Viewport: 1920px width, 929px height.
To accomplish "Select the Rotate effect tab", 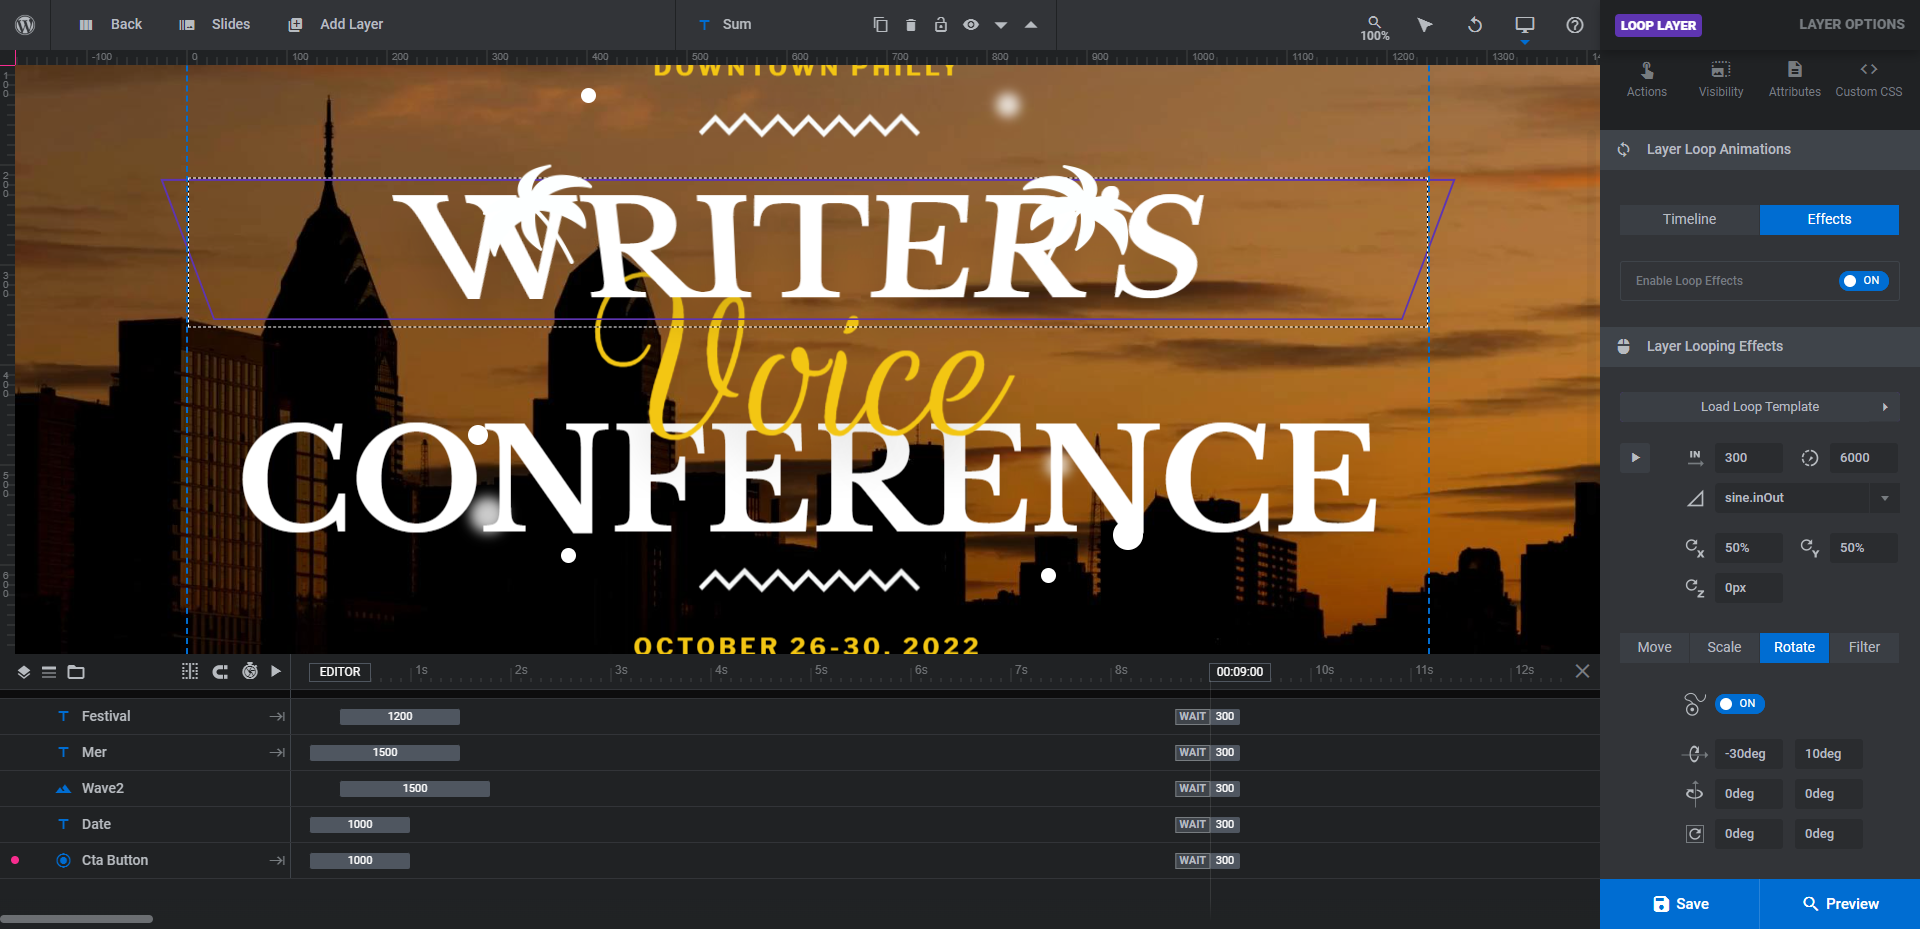I will point(1794,647).
